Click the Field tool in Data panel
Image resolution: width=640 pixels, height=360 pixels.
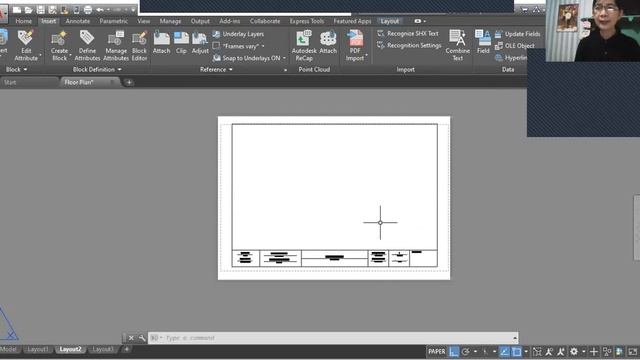[x=483, y=42]
